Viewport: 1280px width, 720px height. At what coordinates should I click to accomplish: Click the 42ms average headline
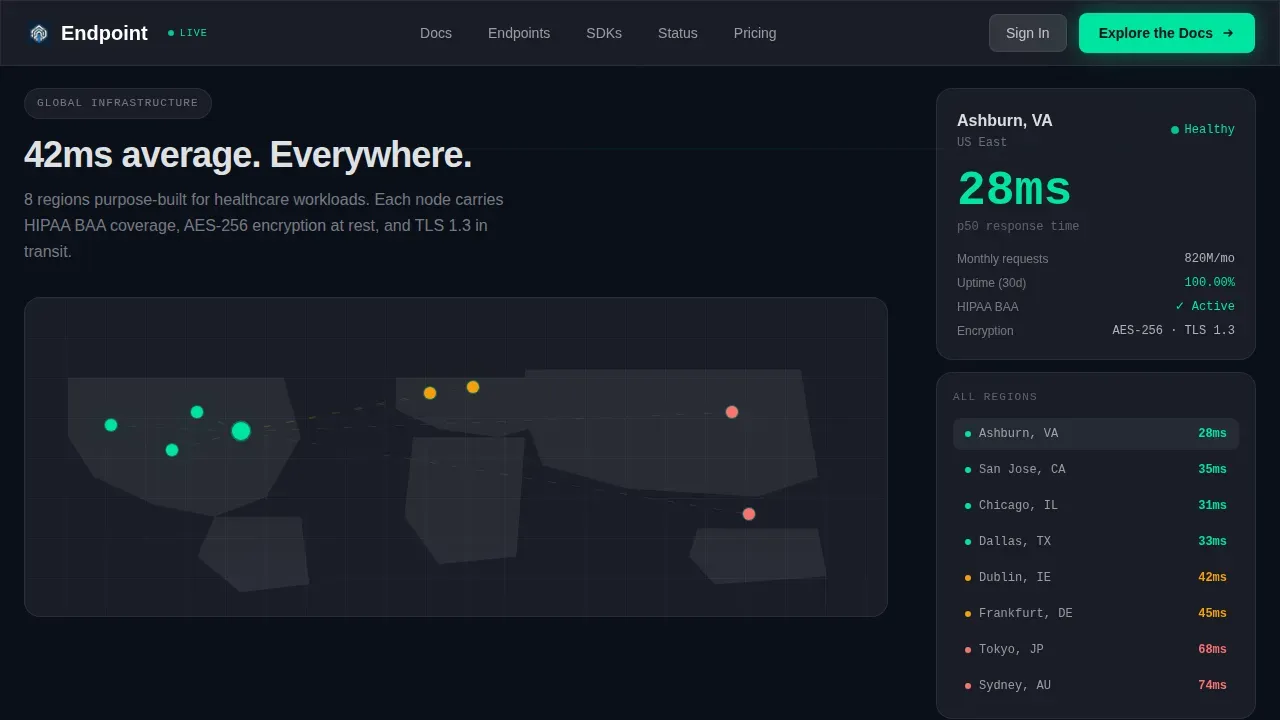(x=248, y=155)
